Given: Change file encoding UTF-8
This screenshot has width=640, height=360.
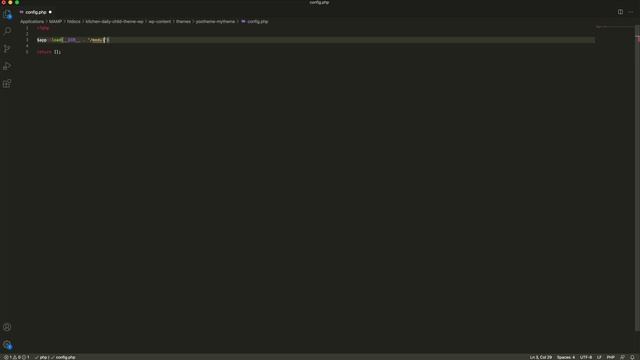Looking at the screenshot, I should coord(586,357).
